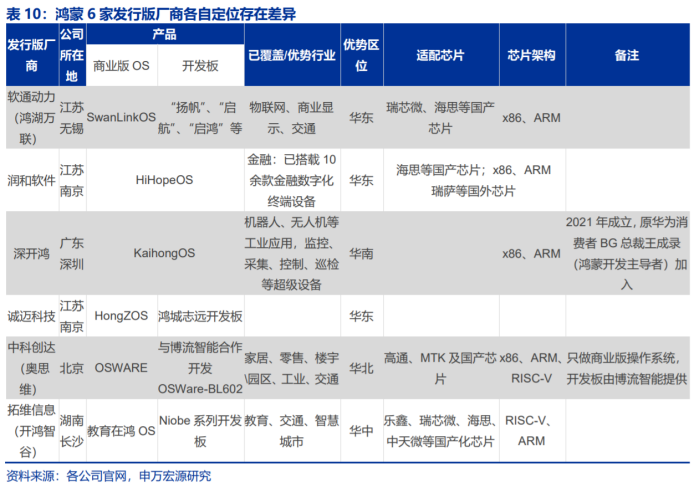Click the source note 资料来源：各公司官网
This screenshot has height=487, width=699.
(x=108, y=476)
